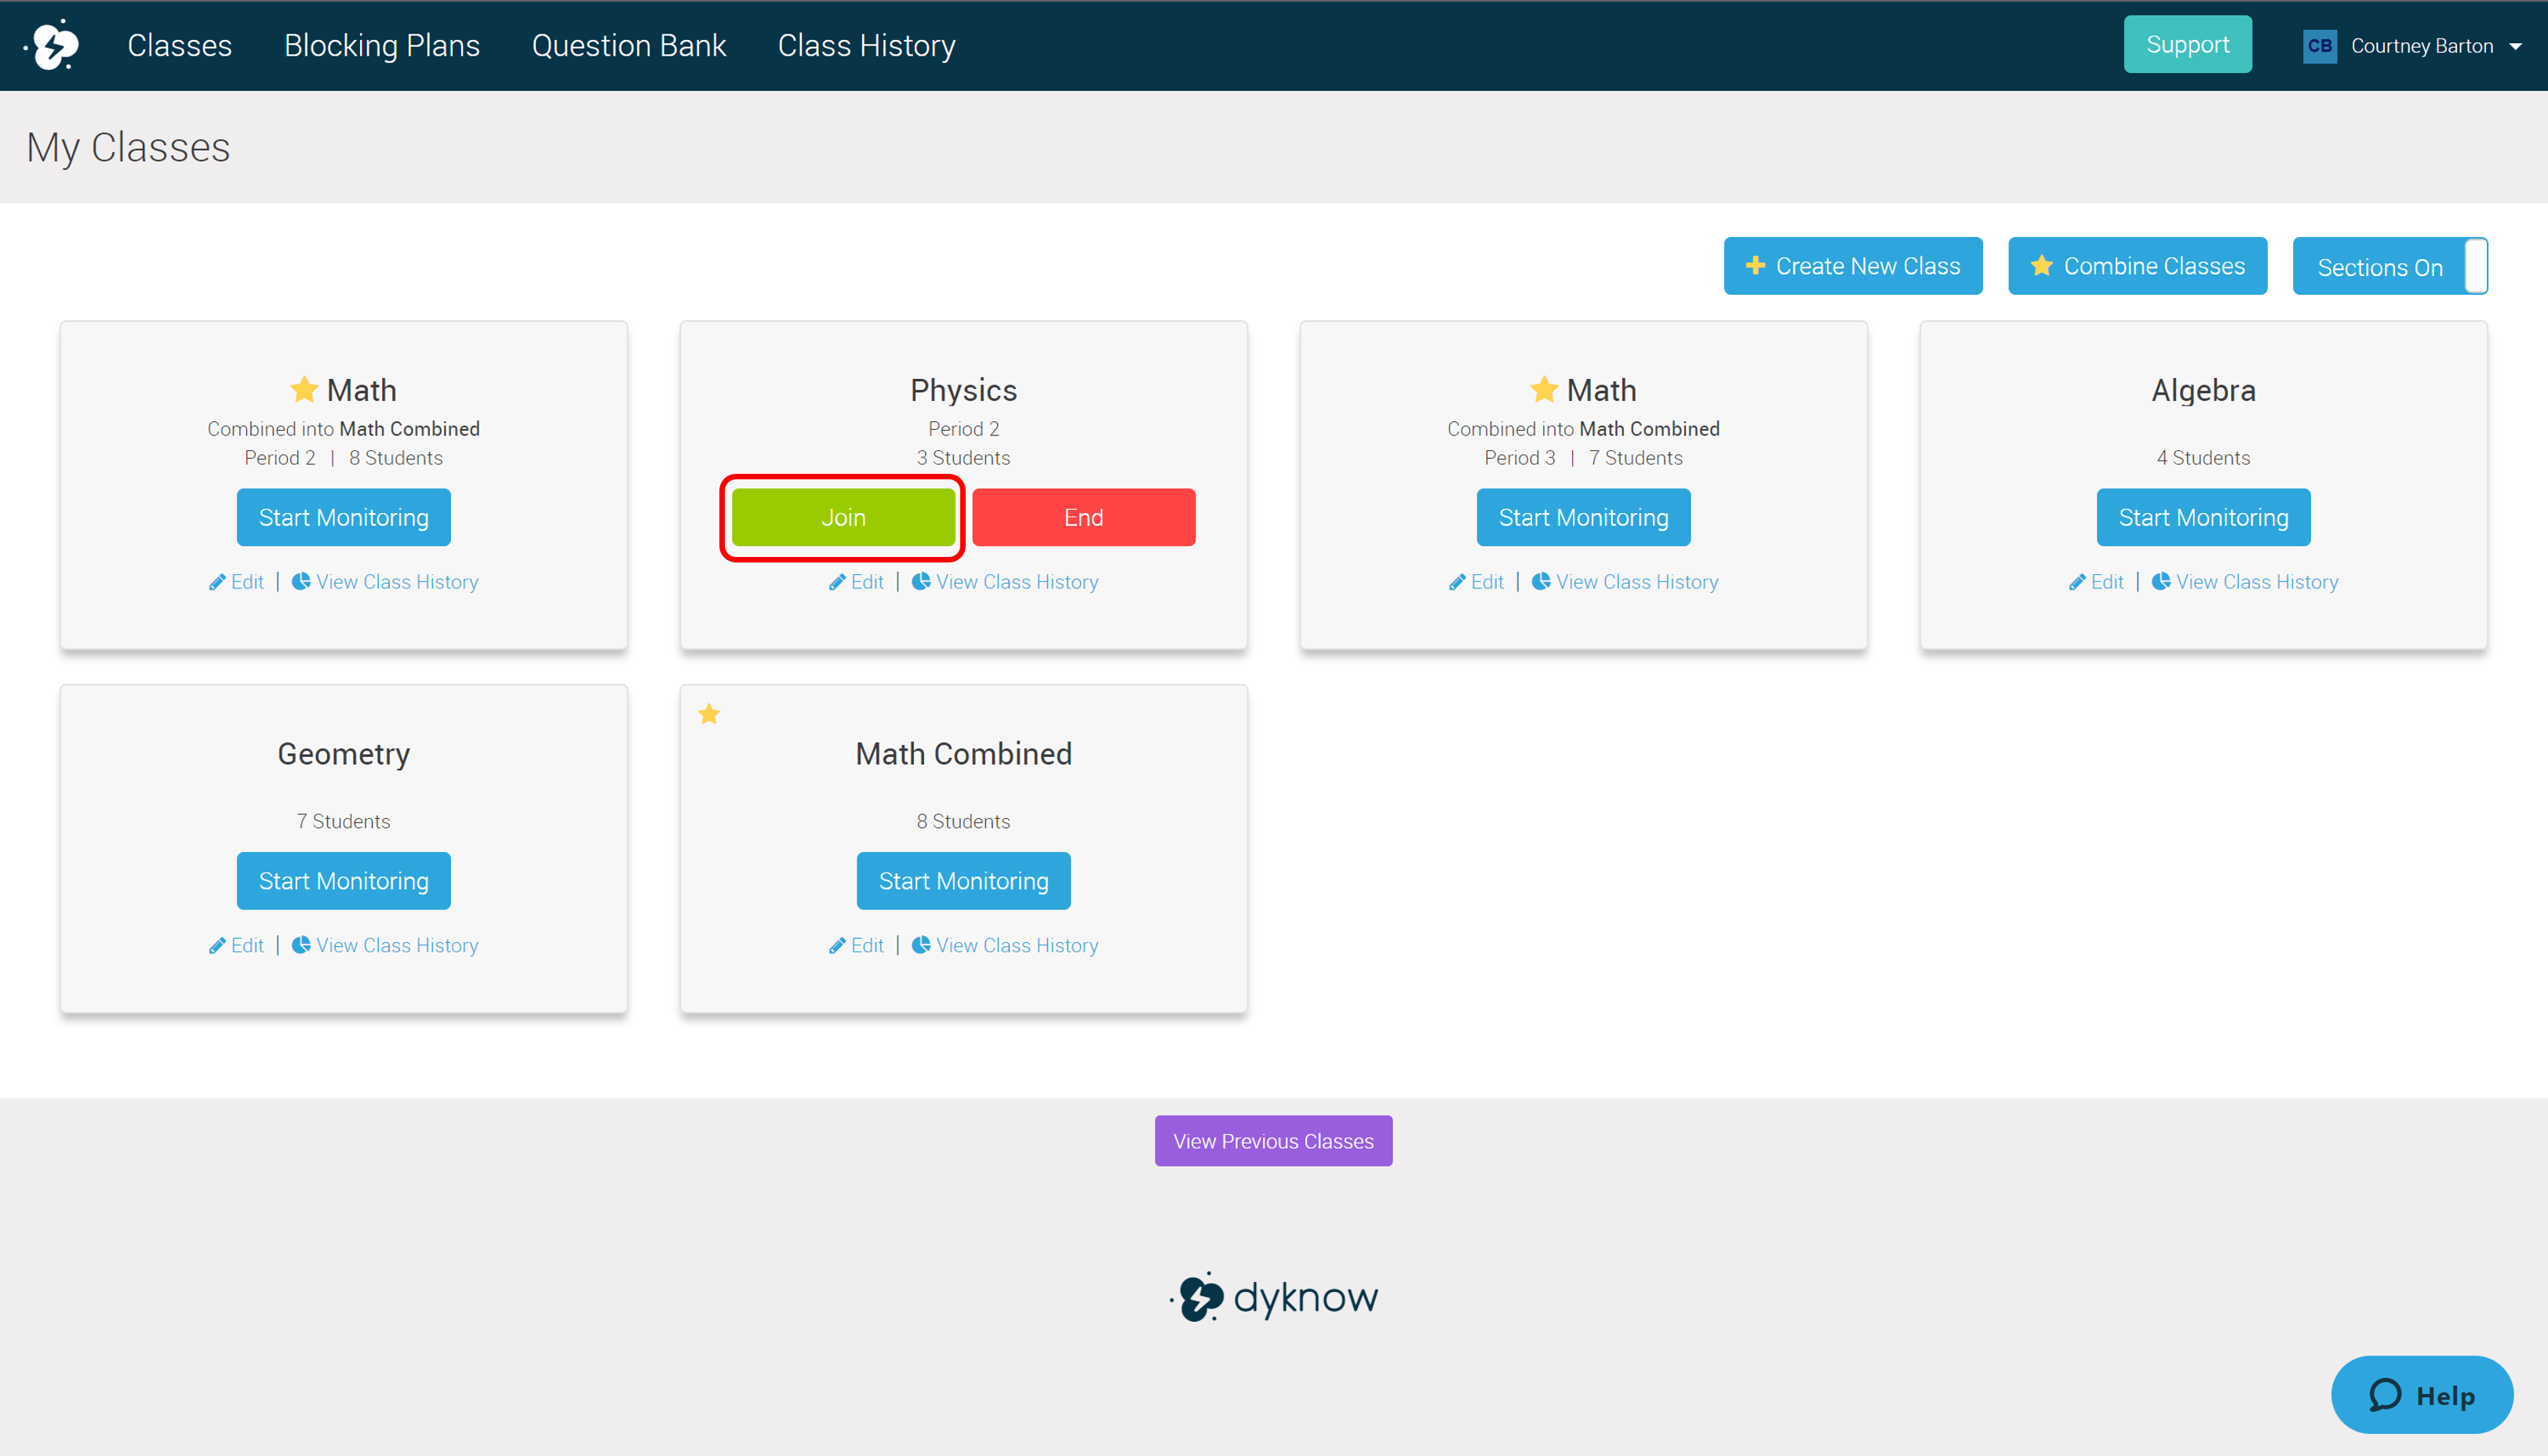This screenshot has width=2548, height=1456.
Task: Click the Math title on the Period 2 card
Action: [x=361, y=390]
